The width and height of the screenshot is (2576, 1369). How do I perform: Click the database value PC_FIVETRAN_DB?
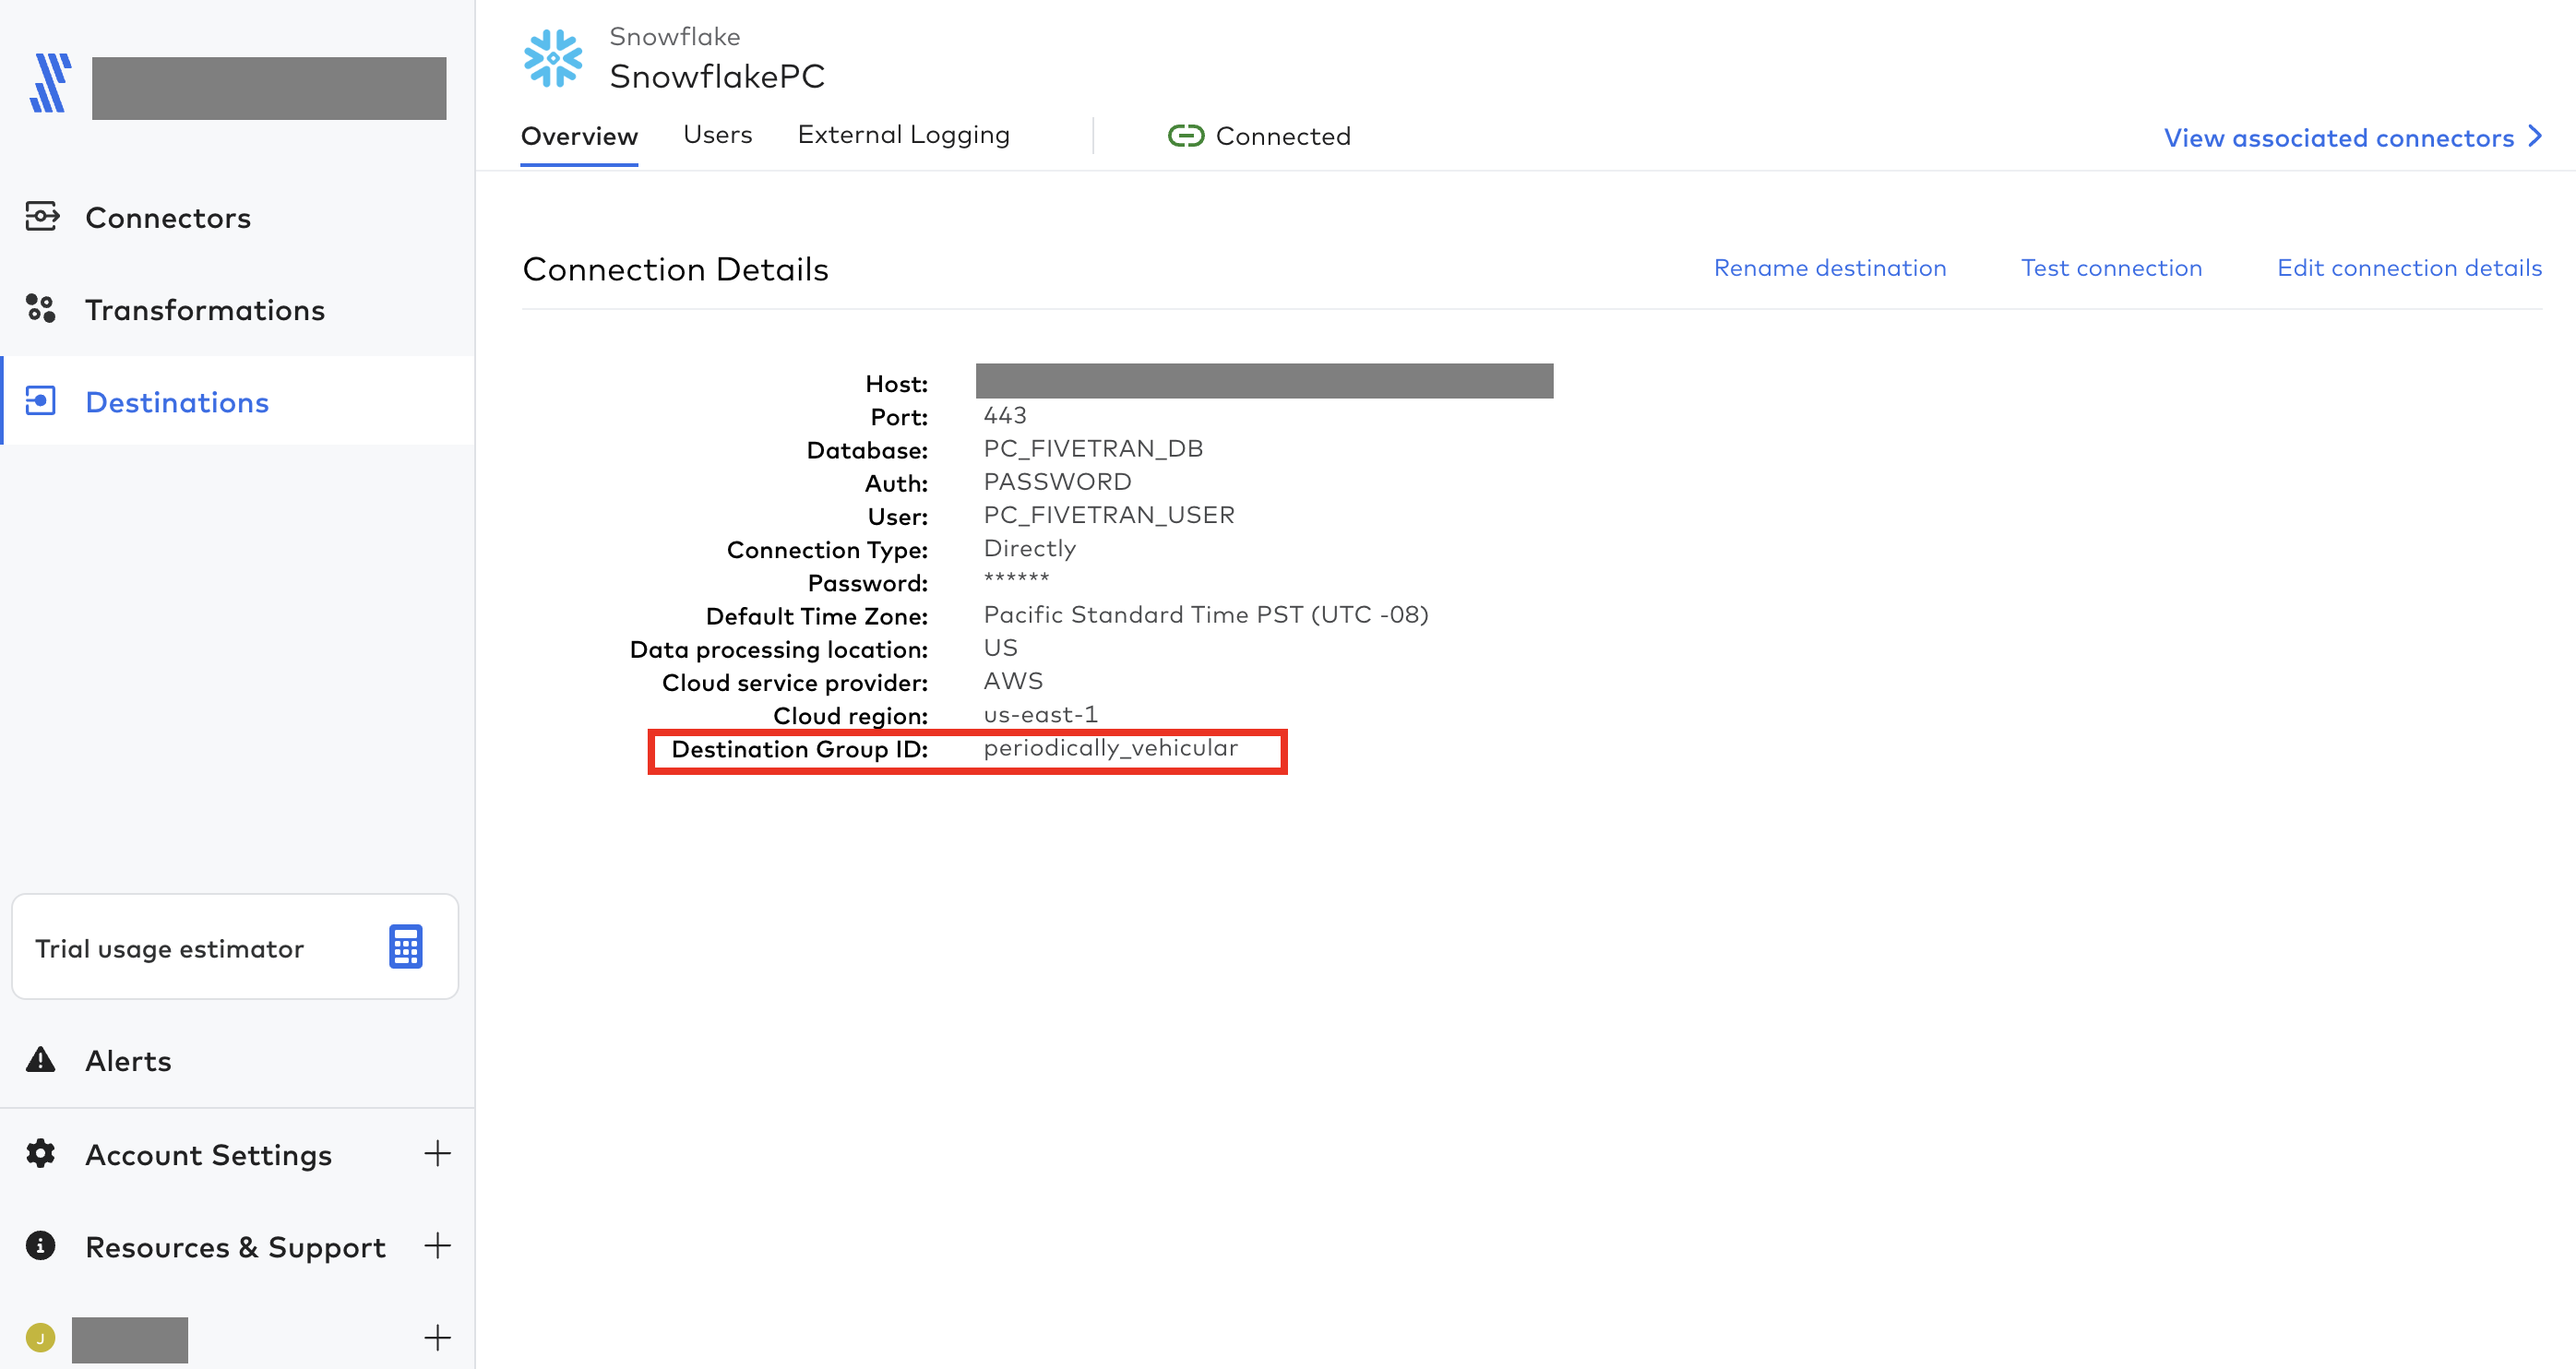pos(1093,448)
